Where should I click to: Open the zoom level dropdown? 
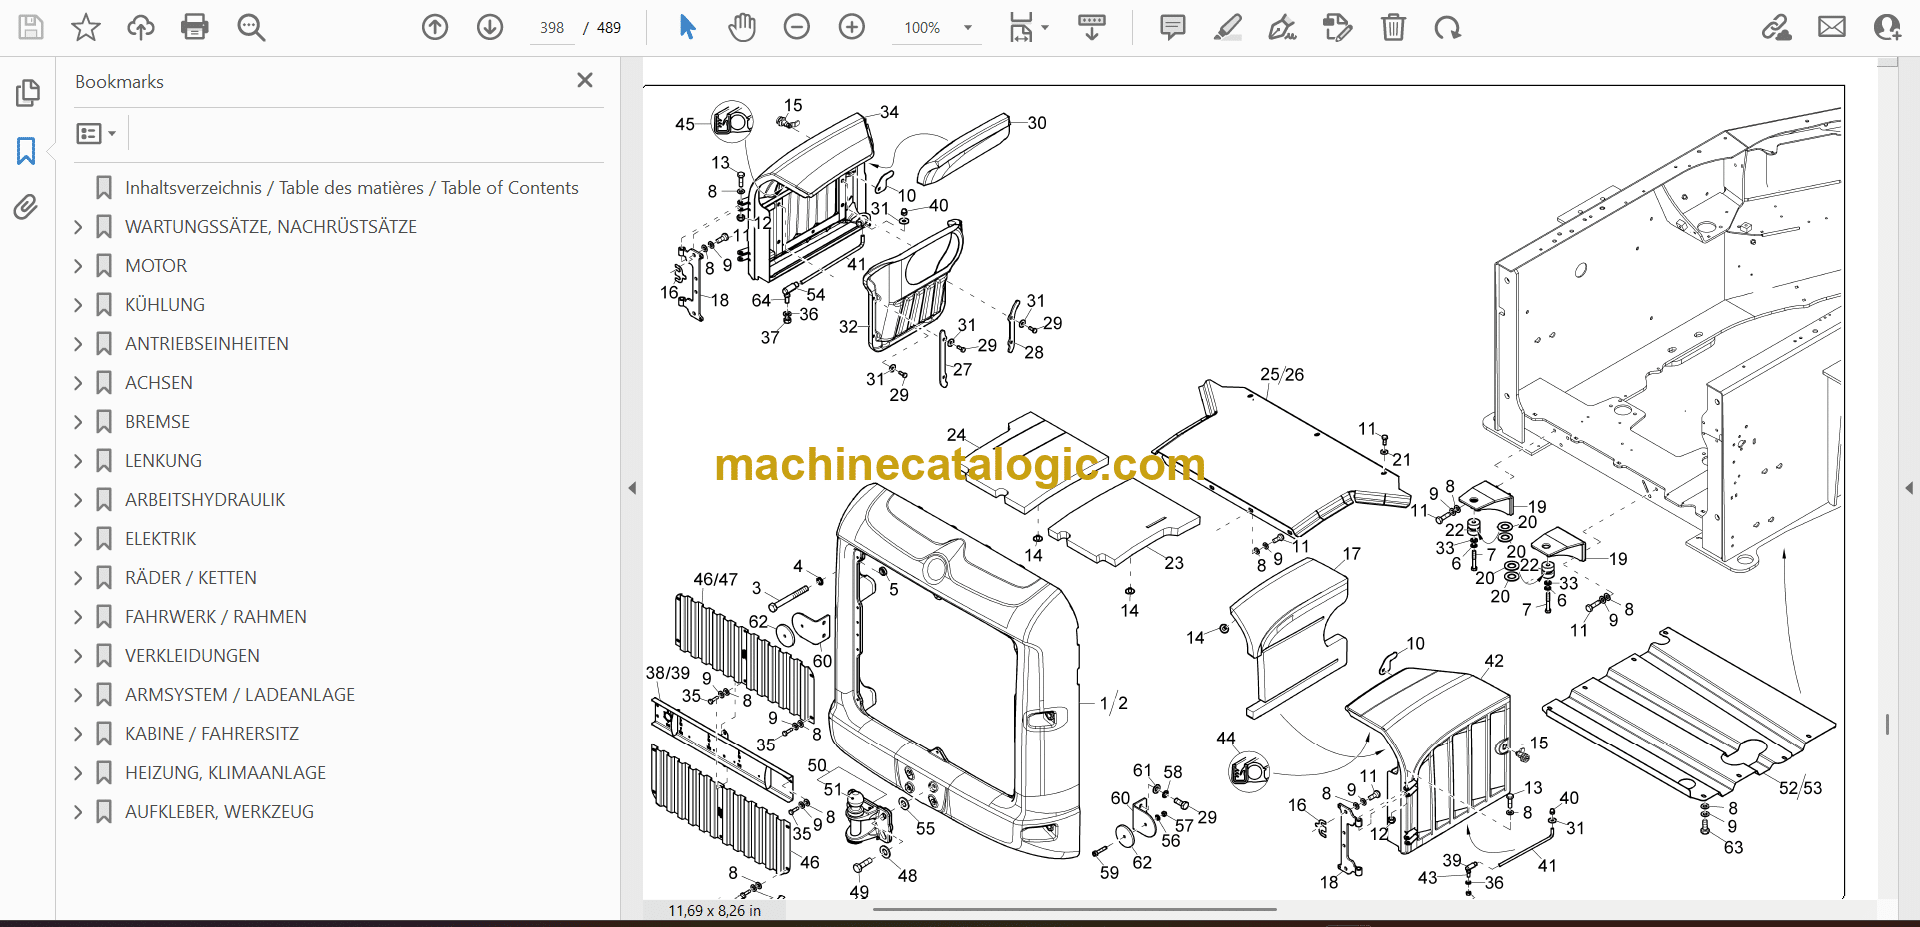967,28
